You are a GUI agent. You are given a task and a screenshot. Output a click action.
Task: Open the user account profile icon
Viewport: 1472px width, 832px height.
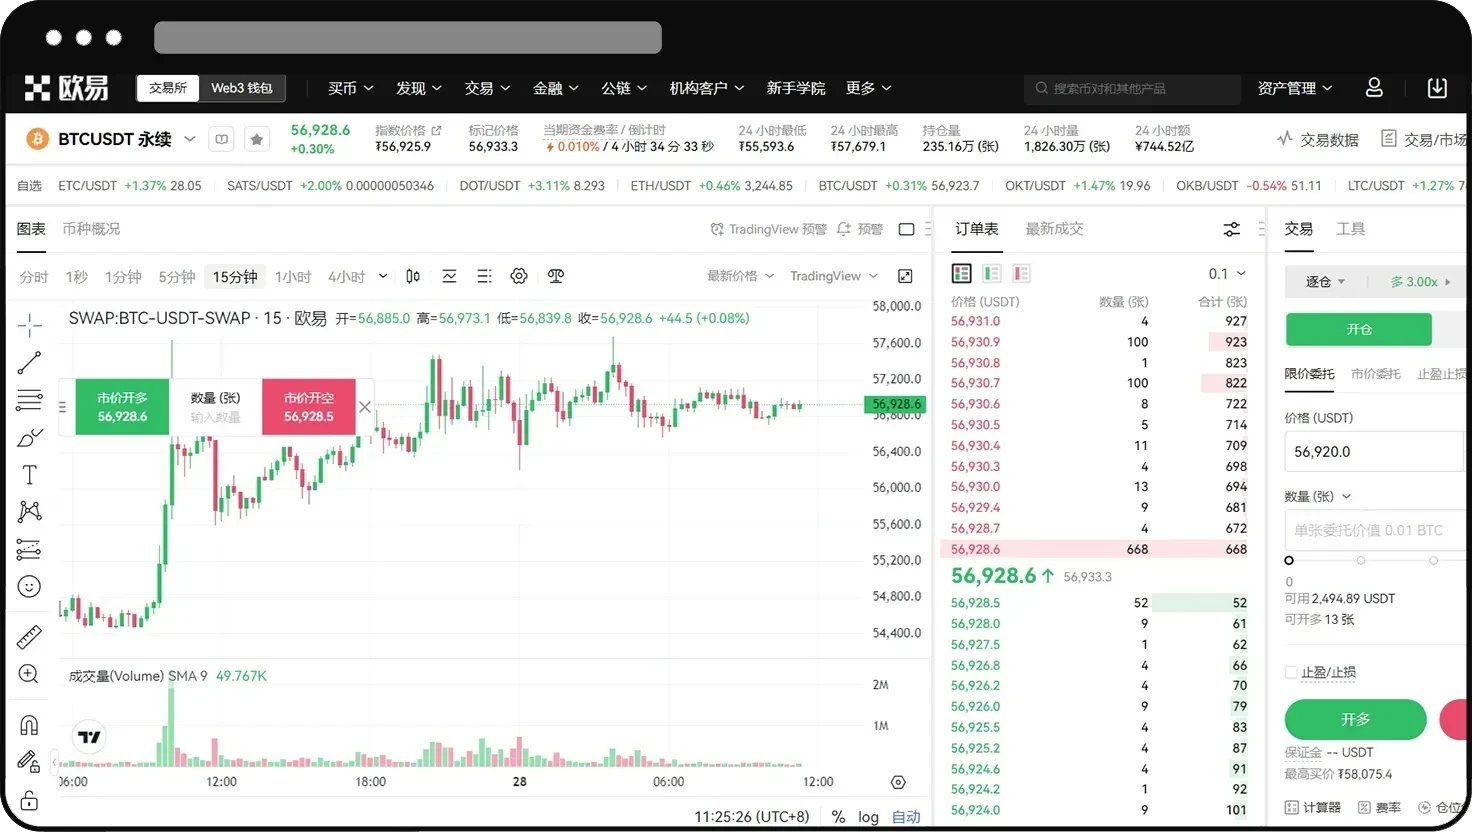[x=1374, y=88]
